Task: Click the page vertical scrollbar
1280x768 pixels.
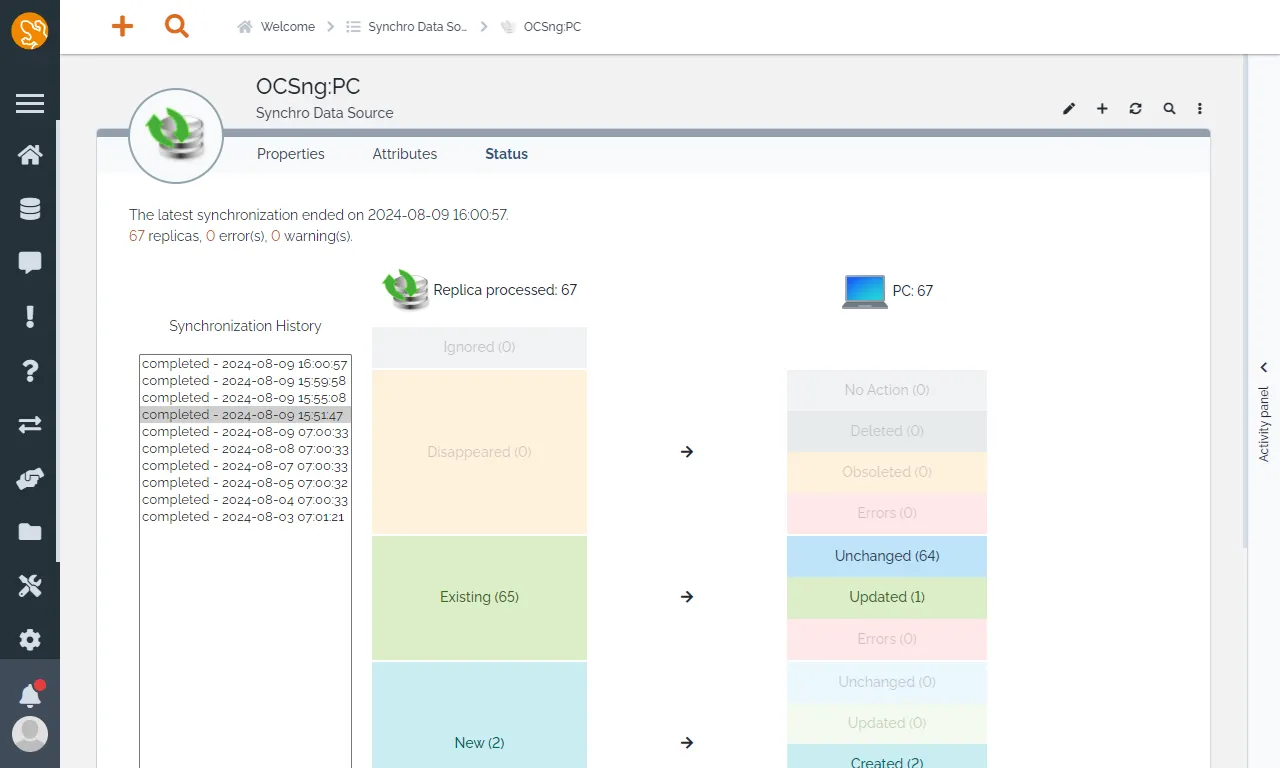Action: click(1245, 300)
